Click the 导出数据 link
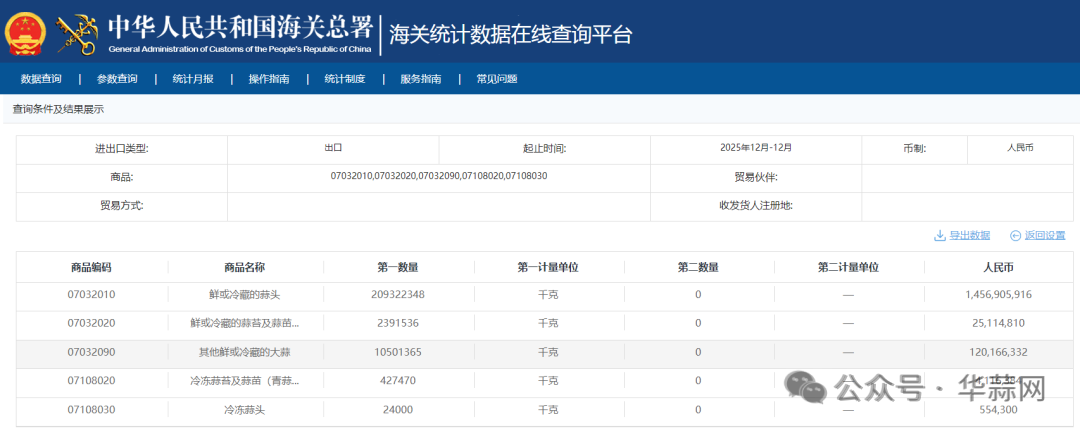This screenshot has height=431, width=1080. point(969,236)
